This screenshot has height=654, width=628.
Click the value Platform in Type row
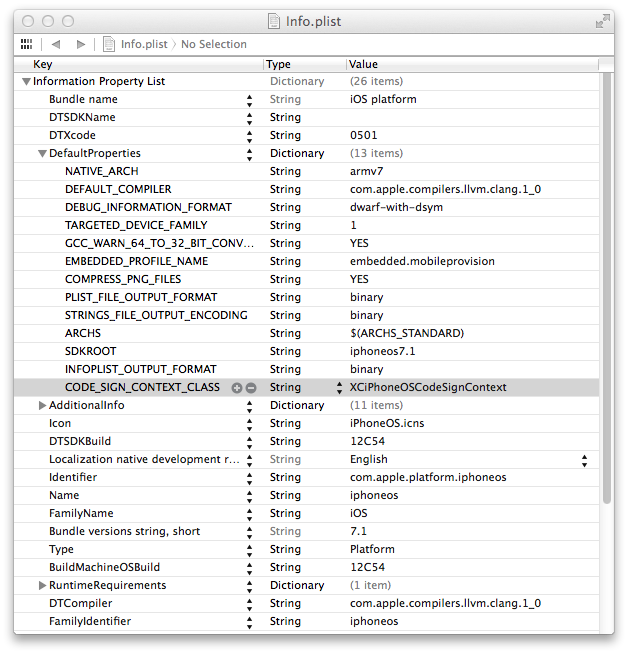pyautogui.click(x=372, y=549)
